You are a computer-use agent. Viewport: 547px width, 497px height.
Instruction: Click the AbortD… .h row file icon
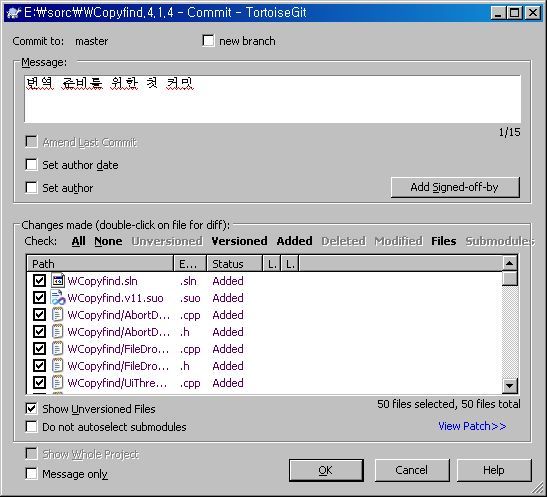(58, 332)
